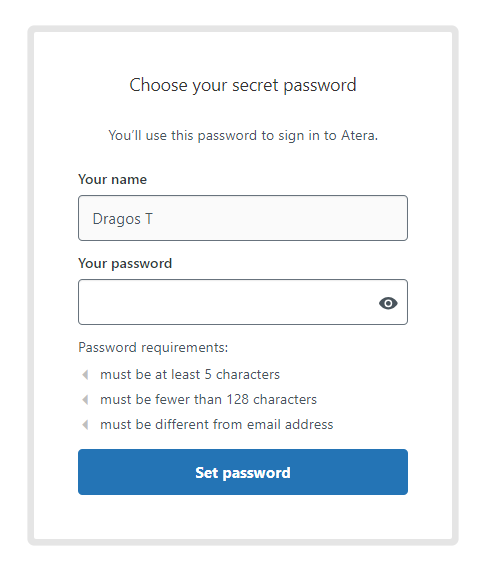Click the 'Password requirements:' label
Viewport: 486px width, 575px height.
pos(153,347)
